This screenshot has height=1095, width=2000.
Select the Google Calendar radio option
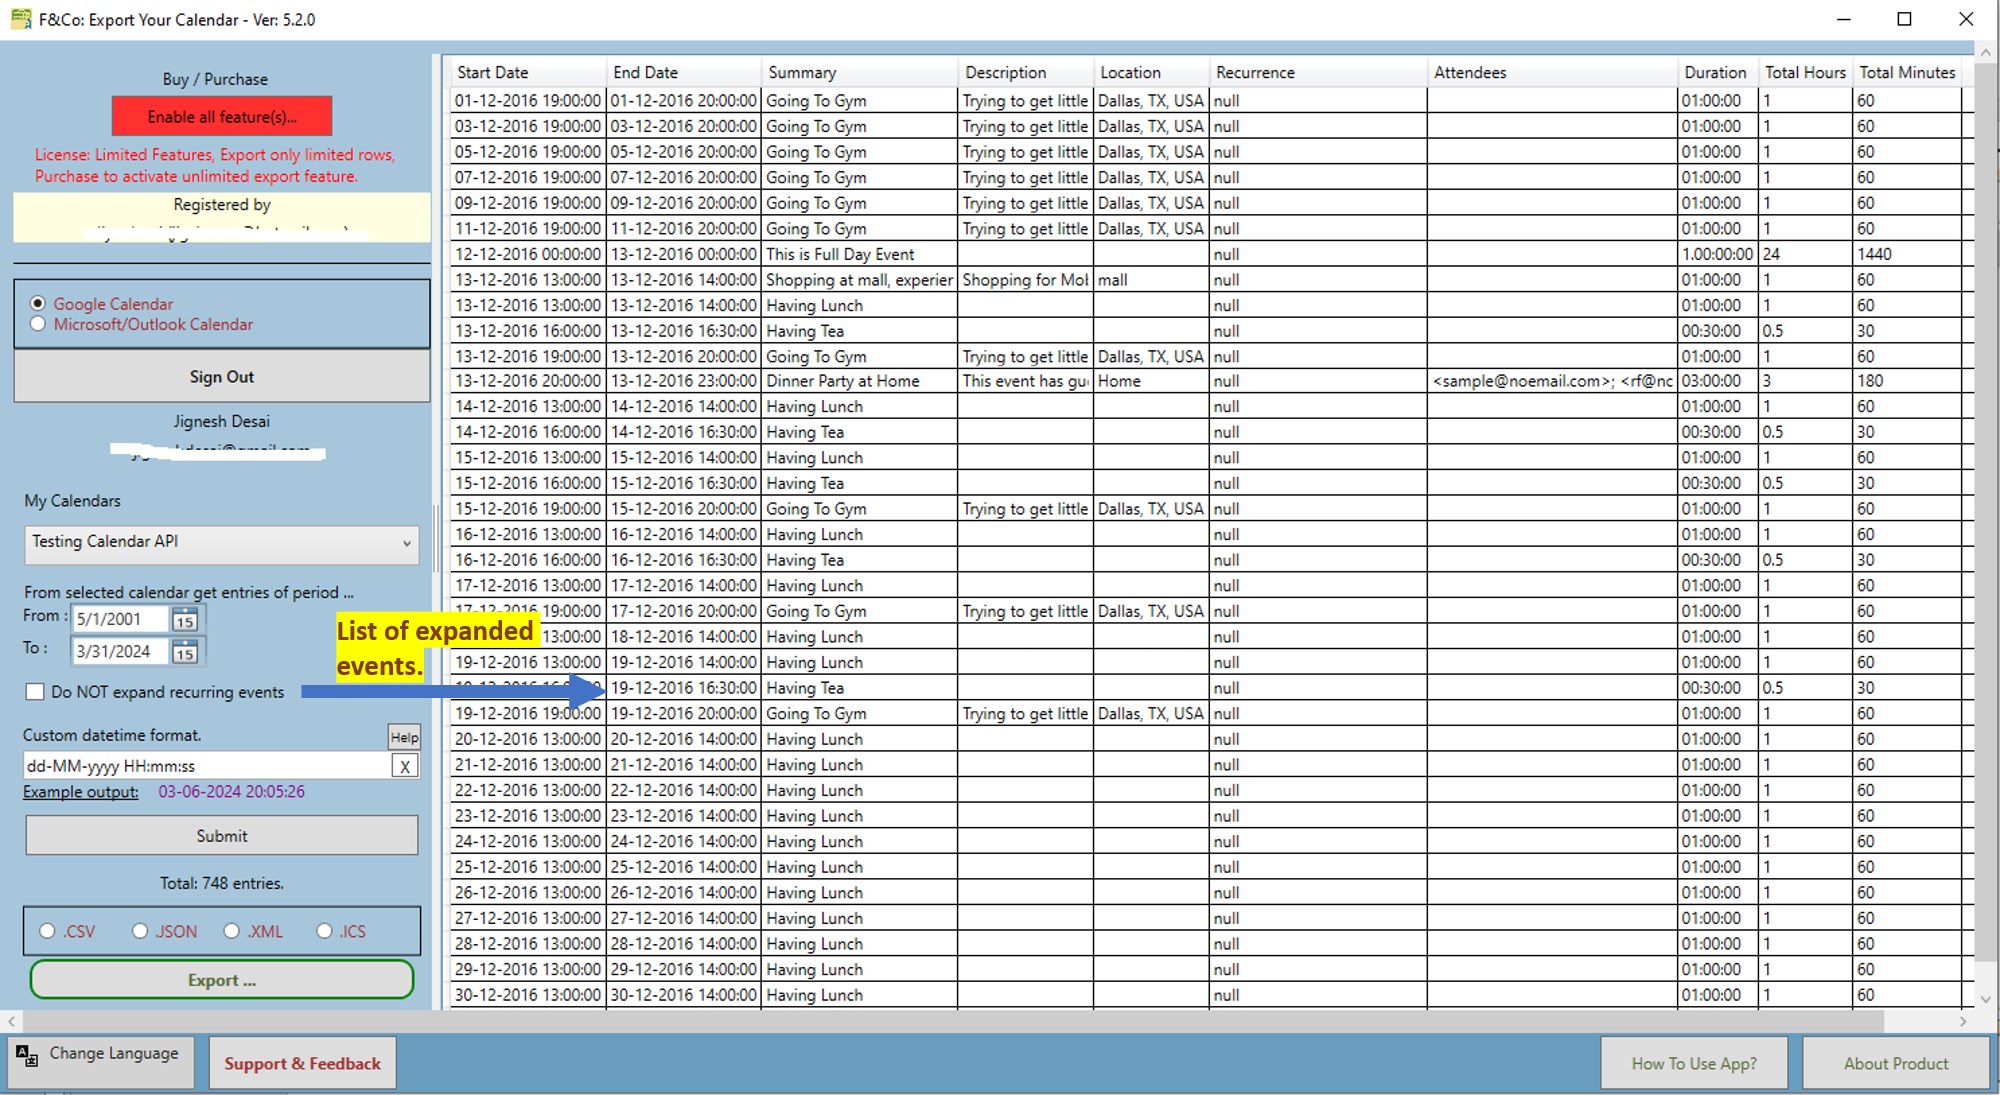click(x=38, y=303)
